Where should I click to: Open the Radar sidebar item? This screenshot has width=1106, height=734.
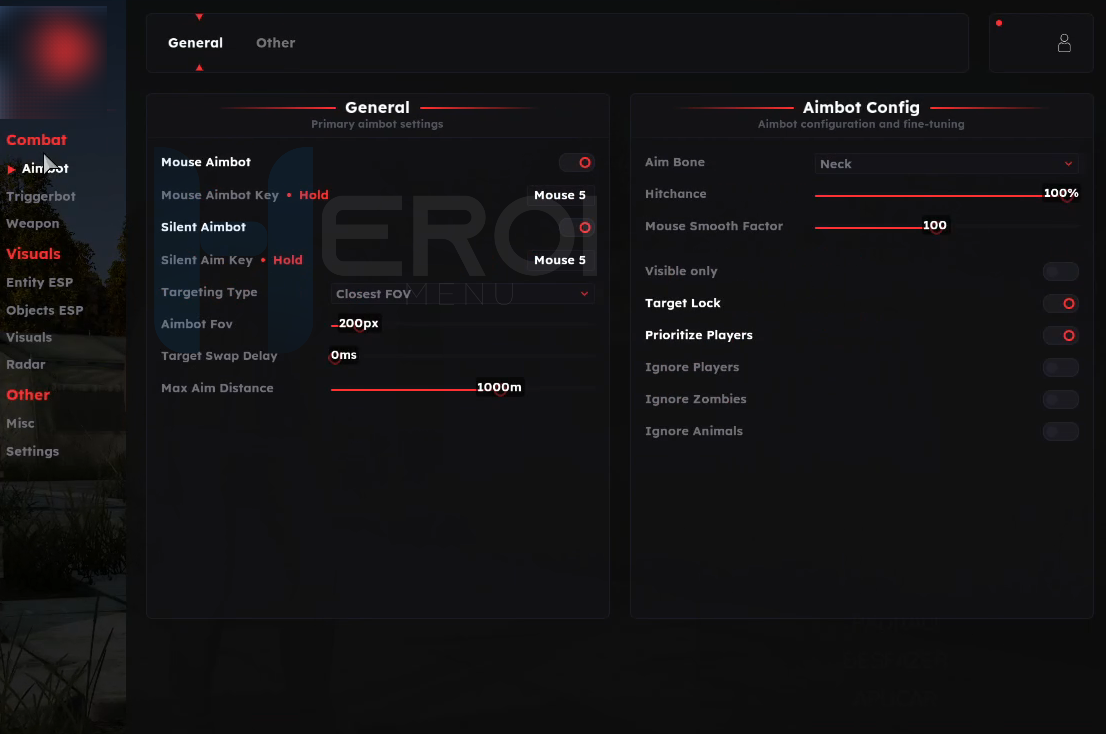(x=26, y=364)
